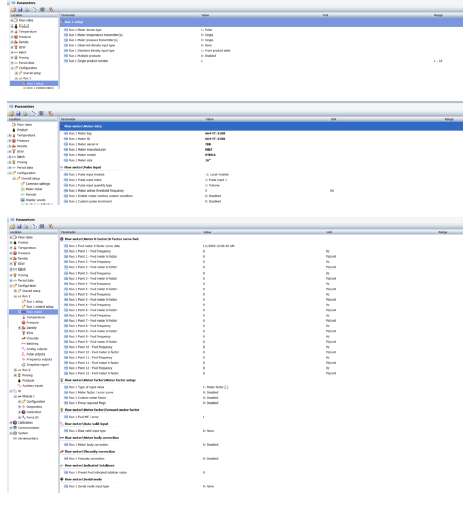Screen dimensions: 475x522
Task: Select the Pressure node icon in bottom tree
Action: 23,322
